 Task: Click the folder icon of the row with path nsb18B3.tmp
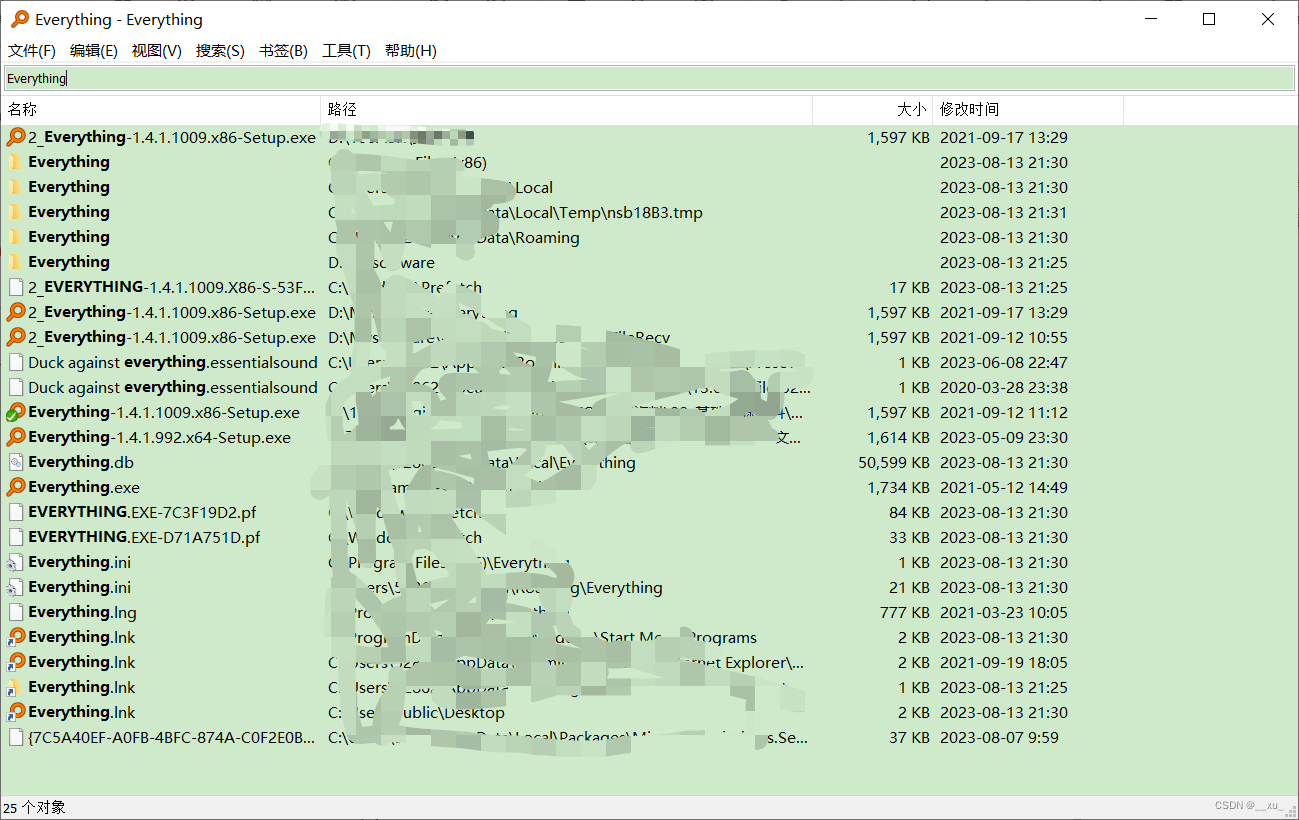16,212
